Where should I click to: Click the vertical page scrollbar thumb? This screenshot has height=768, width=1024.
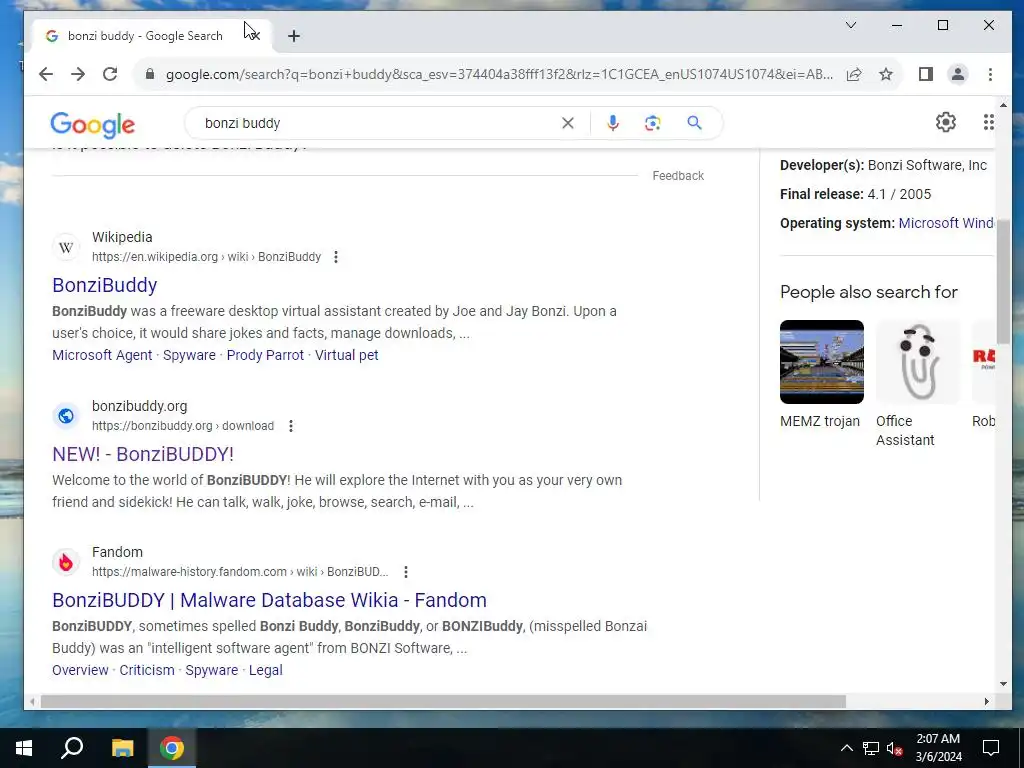1003,281
